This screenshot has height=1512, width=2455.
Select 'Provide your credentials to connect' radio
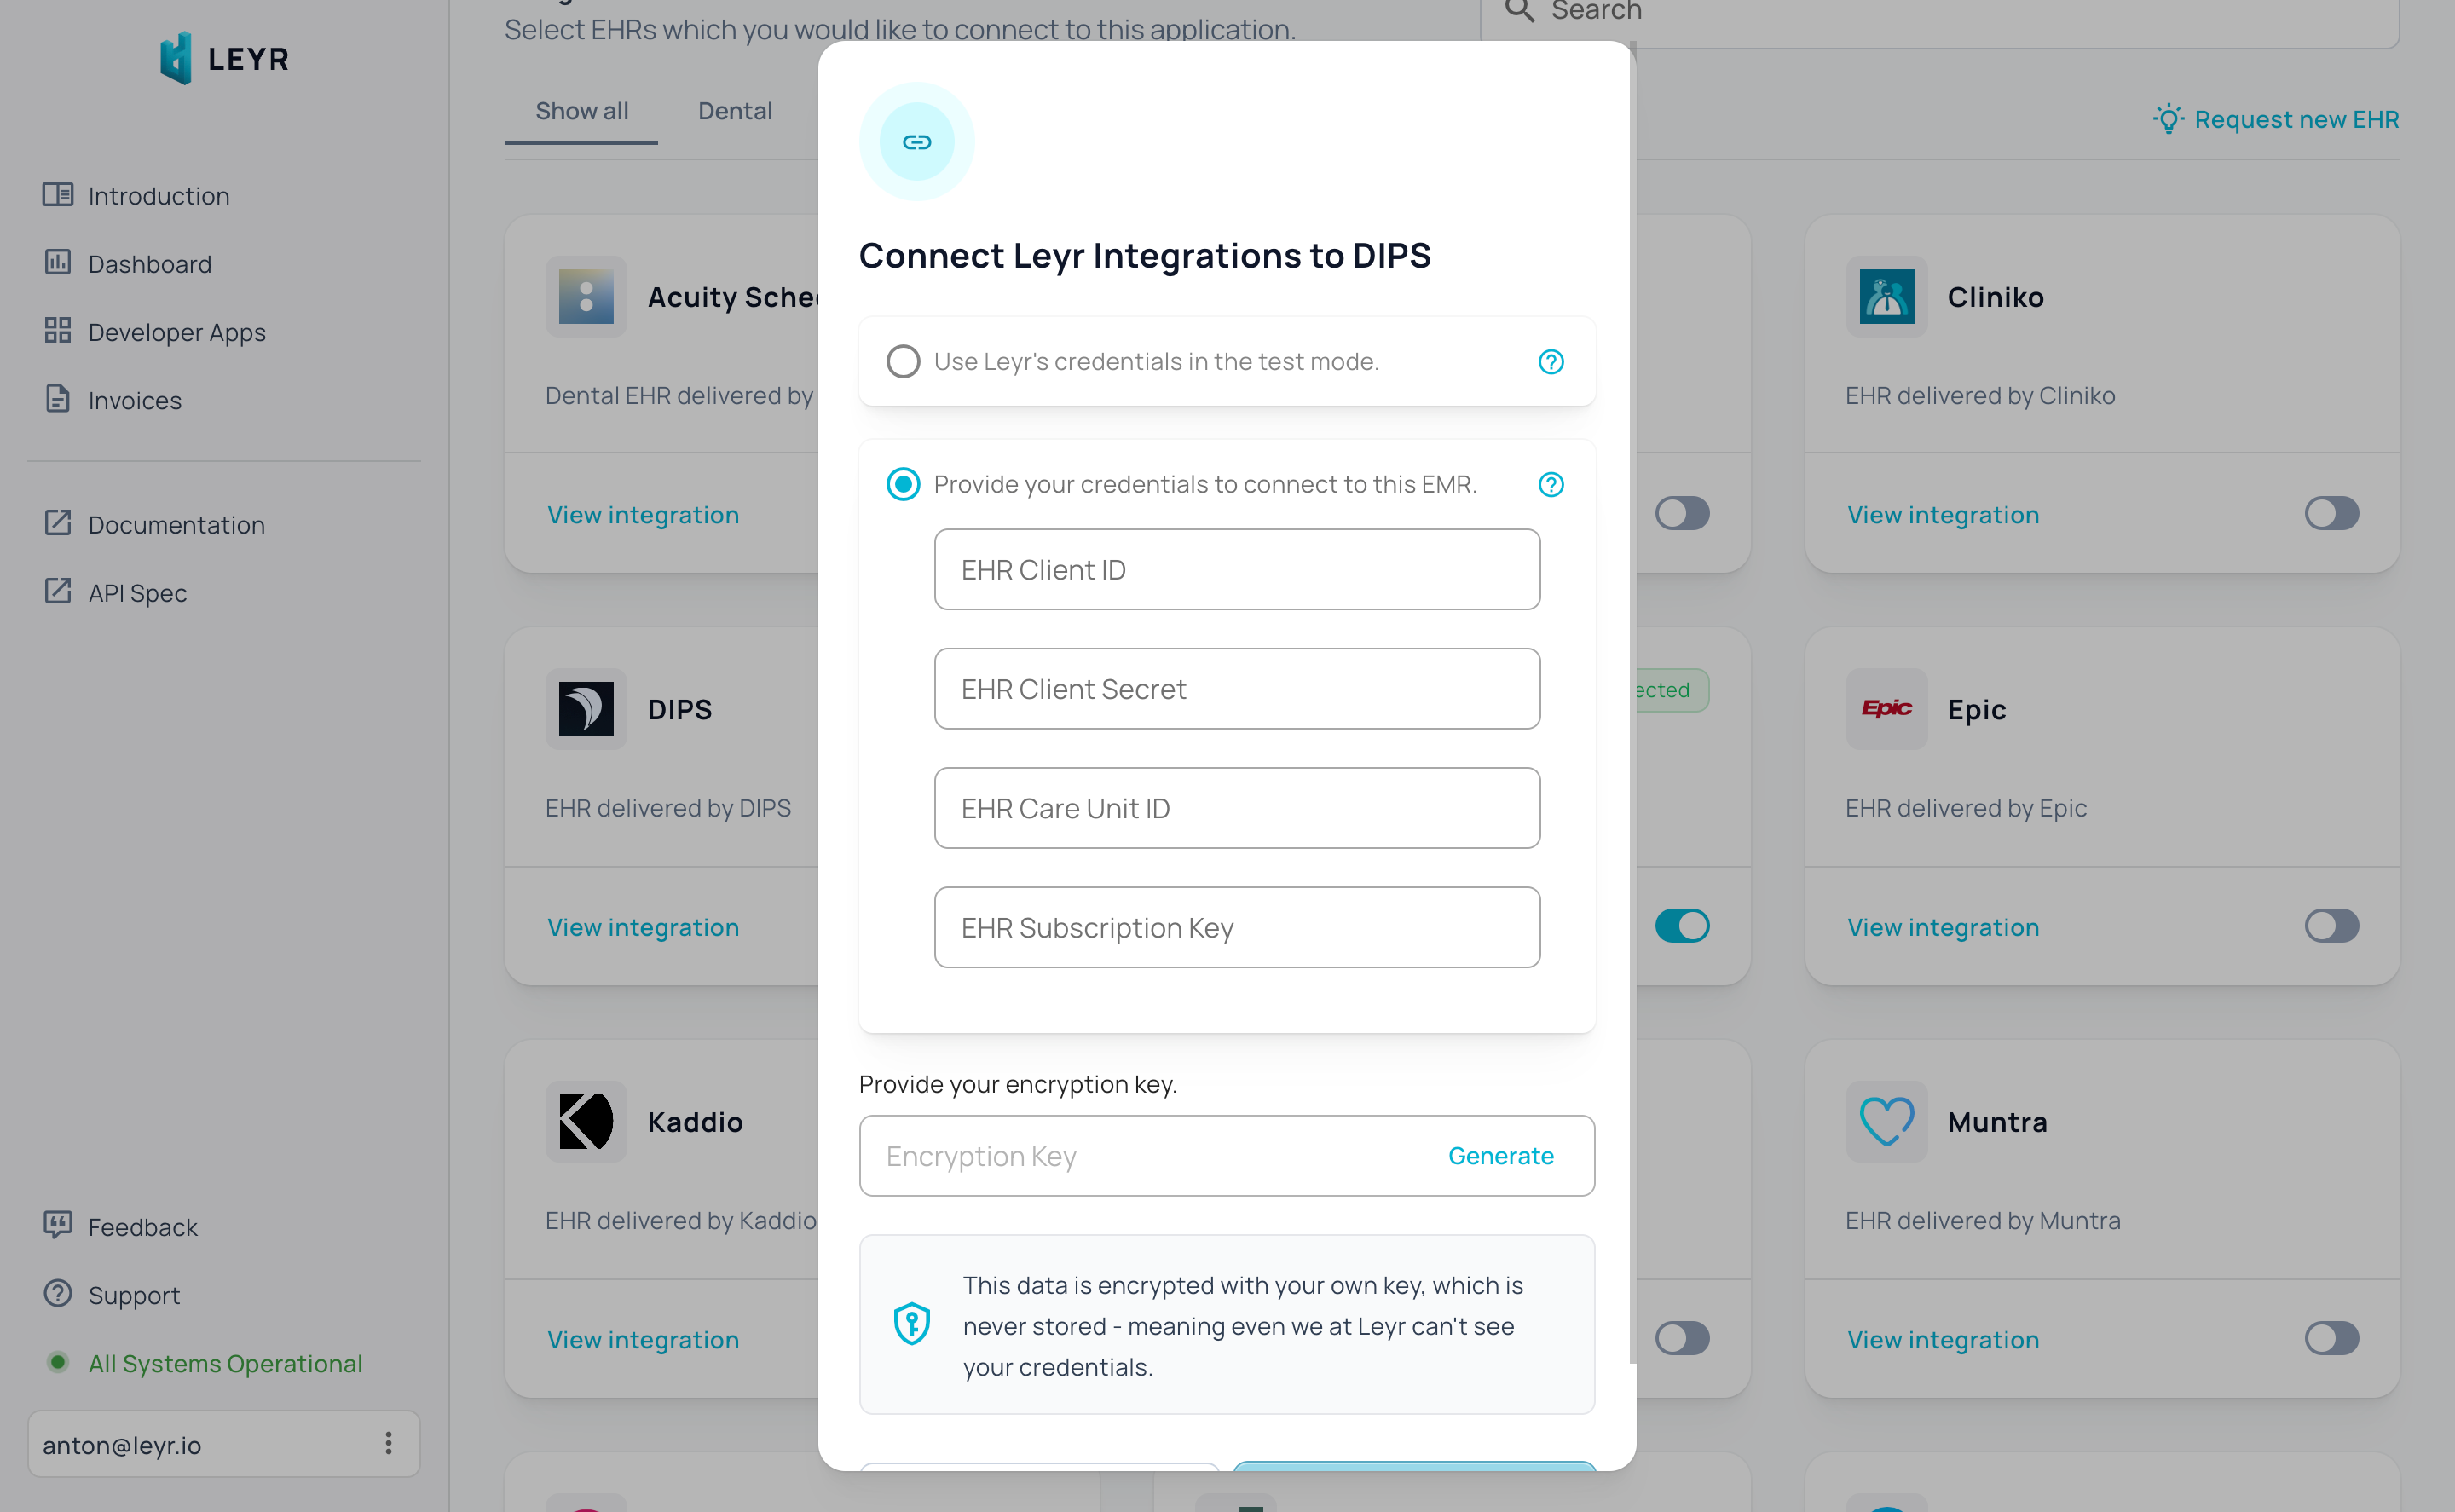point(904,482)
